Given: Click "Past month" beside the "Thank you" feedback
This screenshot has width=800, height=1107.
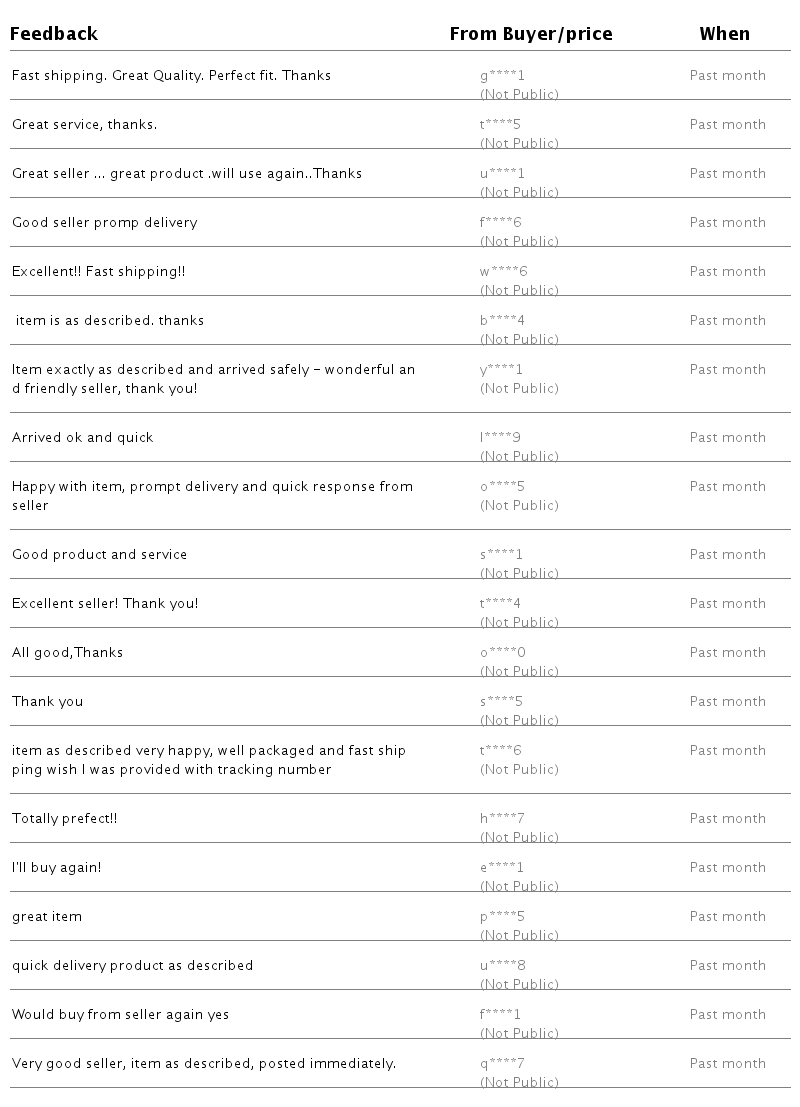Looking at the screenshot, I should pyautogui.click(x=727, y=702).
